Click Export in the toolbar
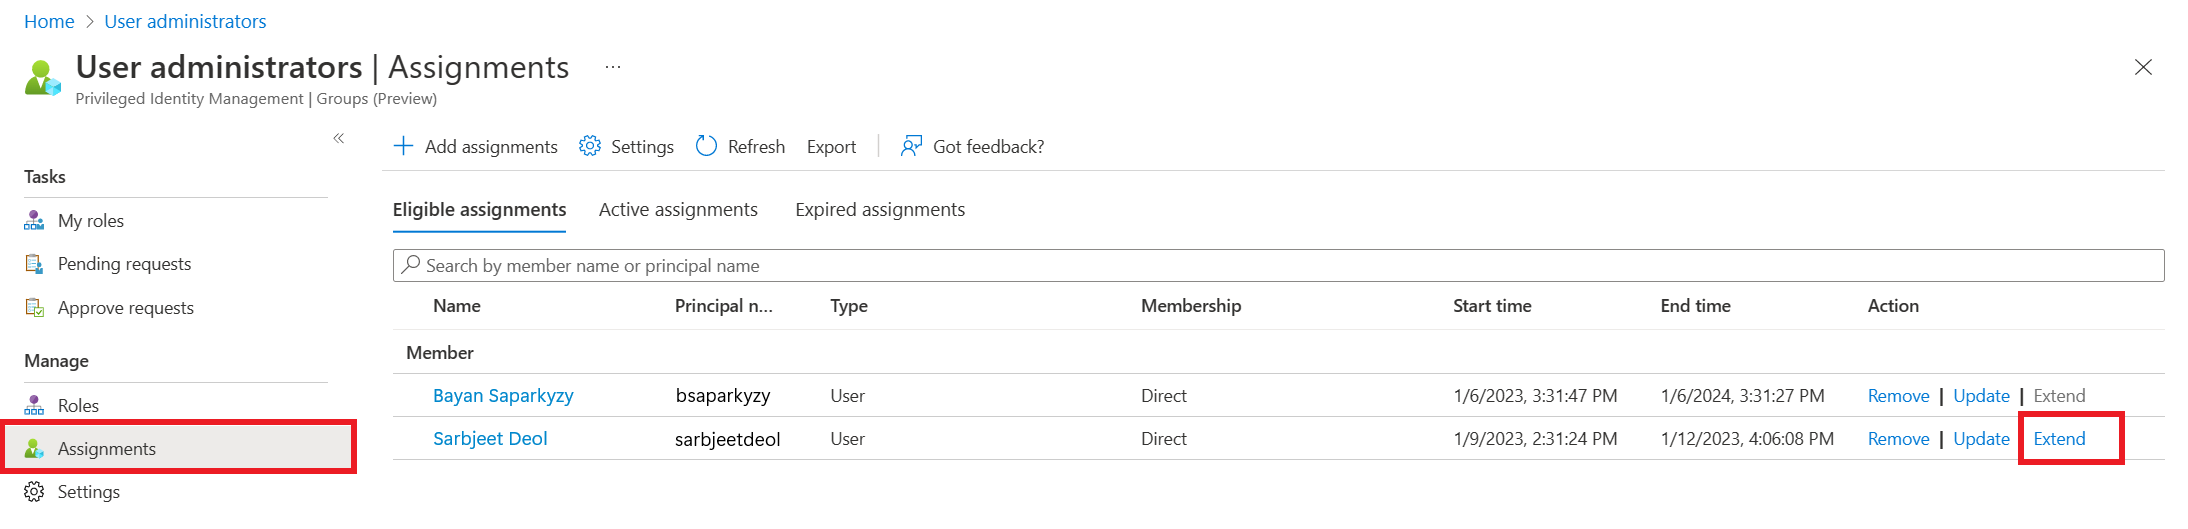Screen dimensions: 2188x529 click(x=831, y=147)
